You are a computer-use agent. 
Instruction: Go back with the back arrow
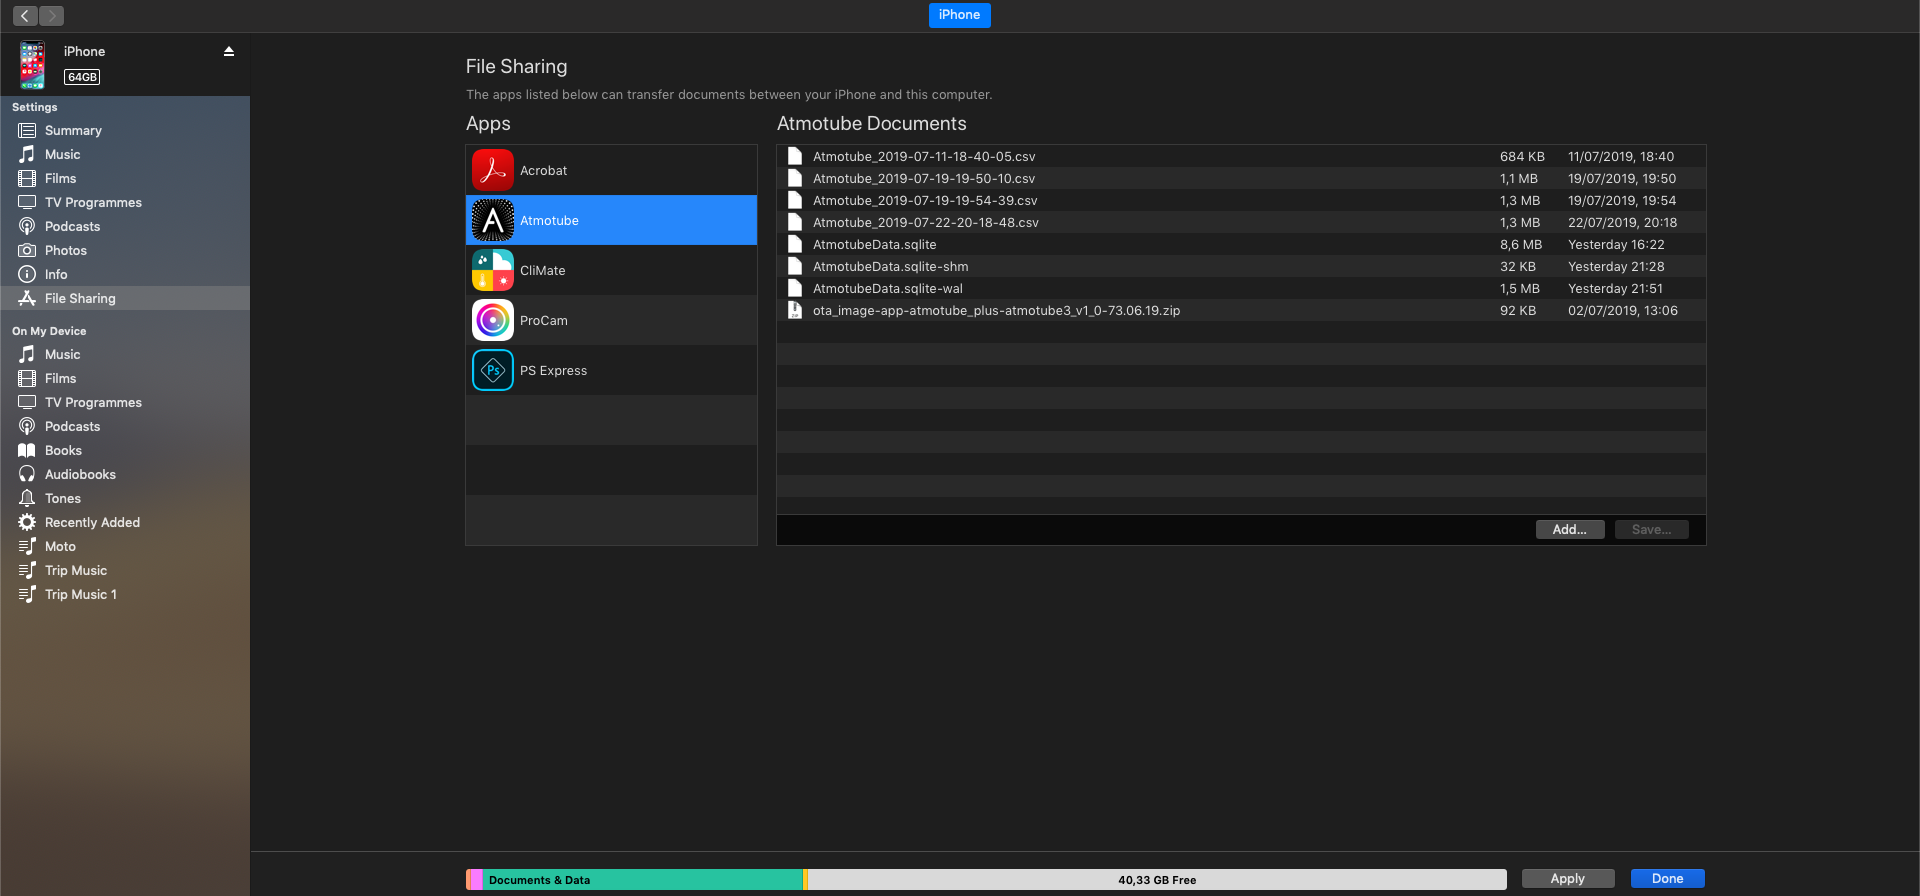point(25,16)
